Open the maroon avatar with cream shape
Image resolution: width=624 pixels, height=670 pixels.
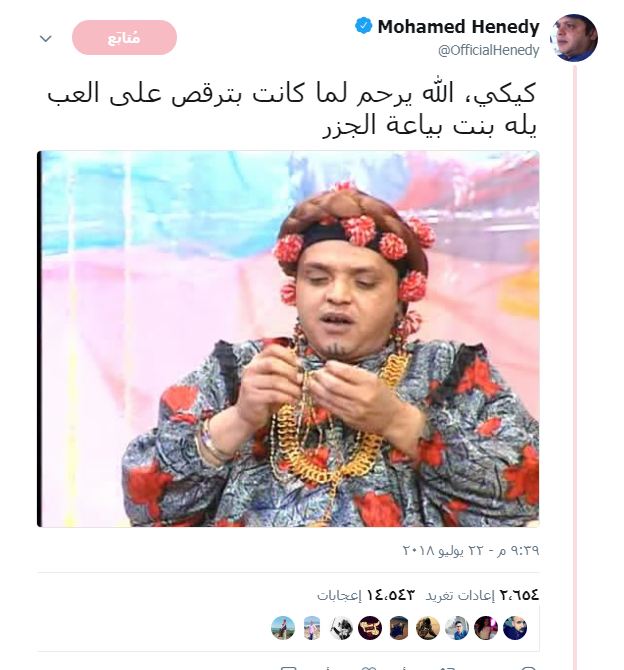[x=370, y=628]
